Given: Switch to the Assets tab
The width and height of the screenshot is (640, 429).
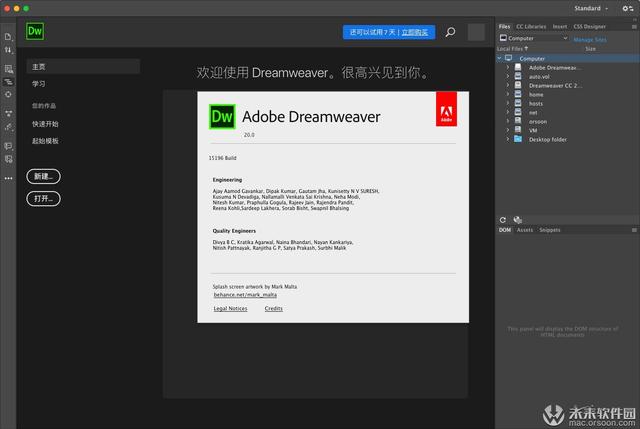Looking at the screenshot, I should (x=525, y=230).
